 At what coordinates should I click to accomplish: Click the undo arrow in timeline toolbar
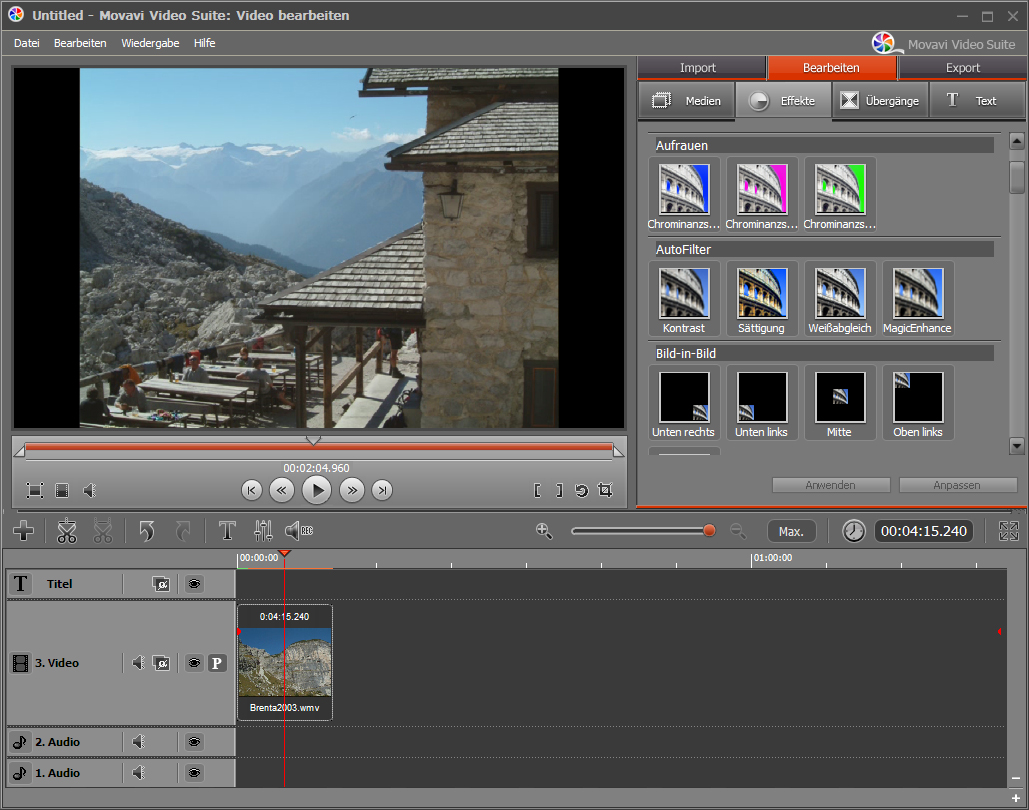[x=147, y=531]
